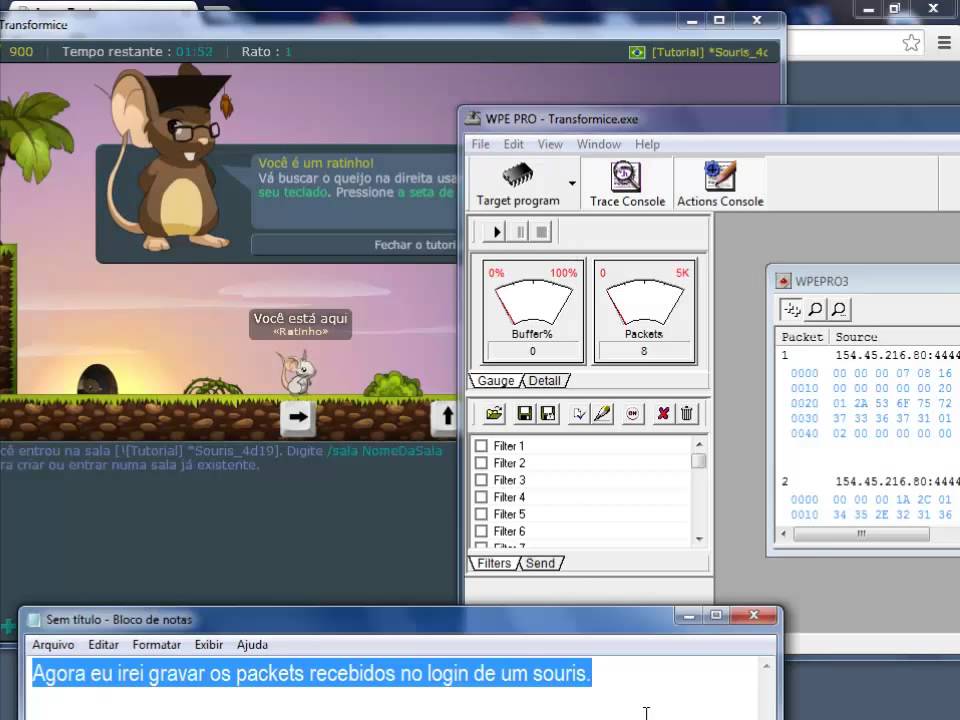960x720 pixels.
Task: Stop packet logging with the square button
Action: click(541, 232)
